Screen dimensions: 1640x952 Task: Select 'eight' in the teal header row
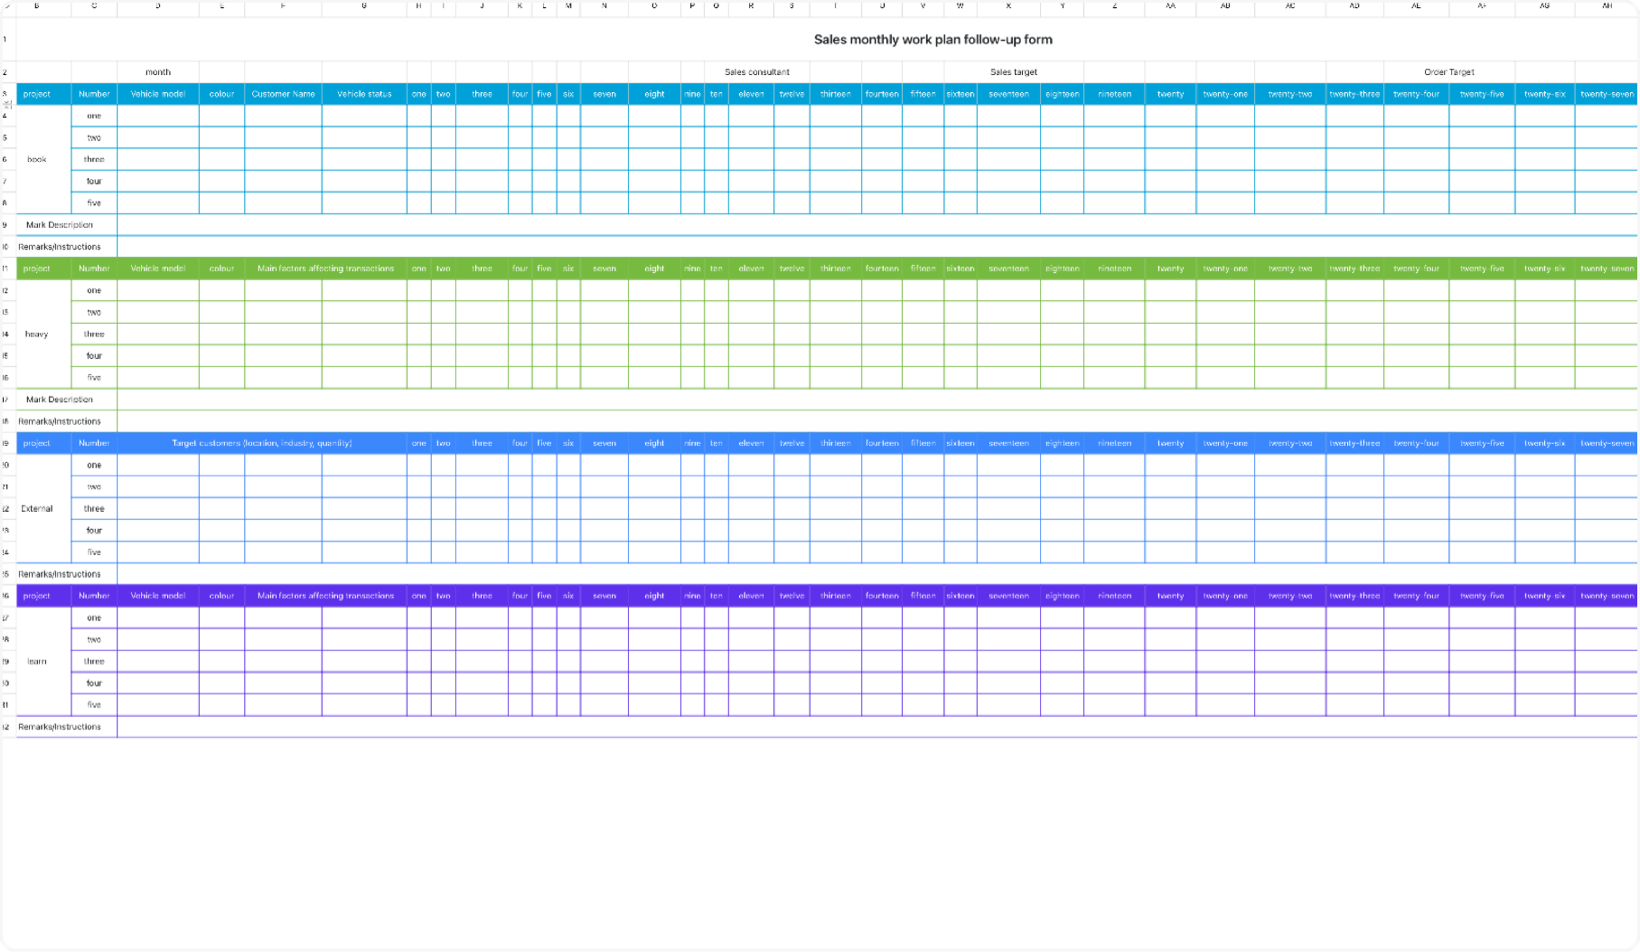[x=654, y=94]
